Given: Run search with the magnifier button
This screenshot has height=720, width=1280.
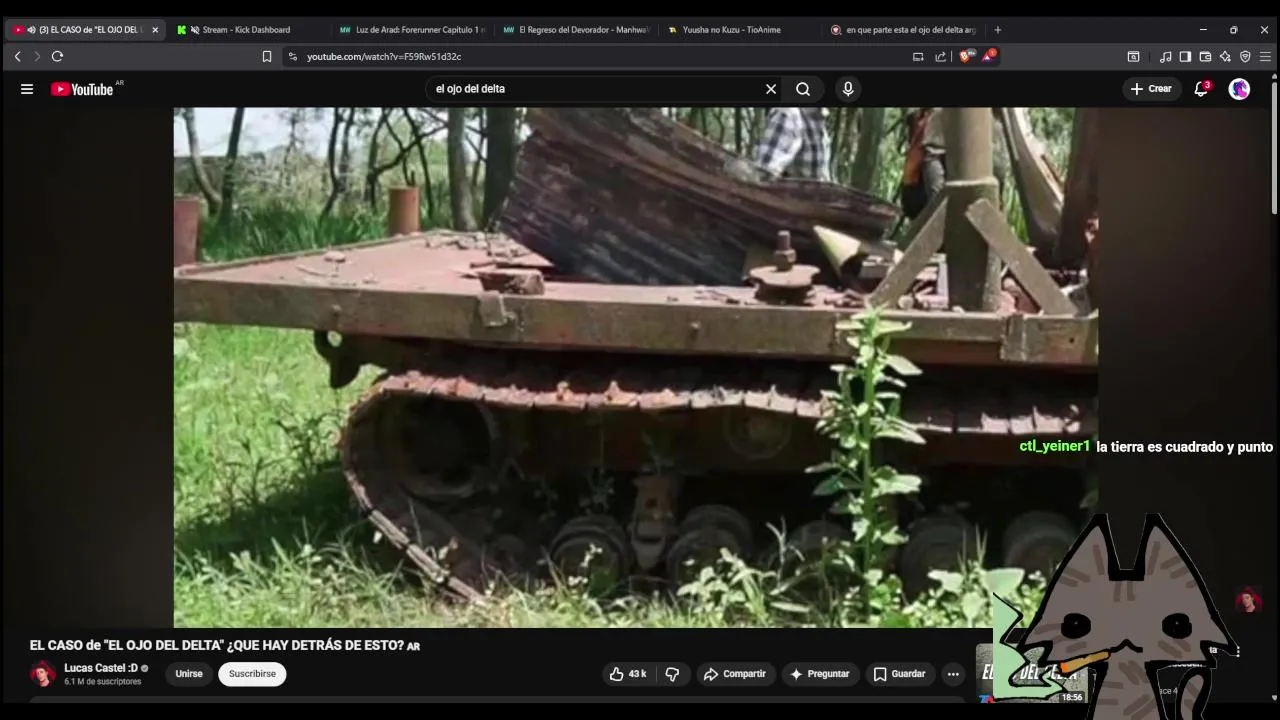Looking at the screenshot, I should (x=803, y=89).
